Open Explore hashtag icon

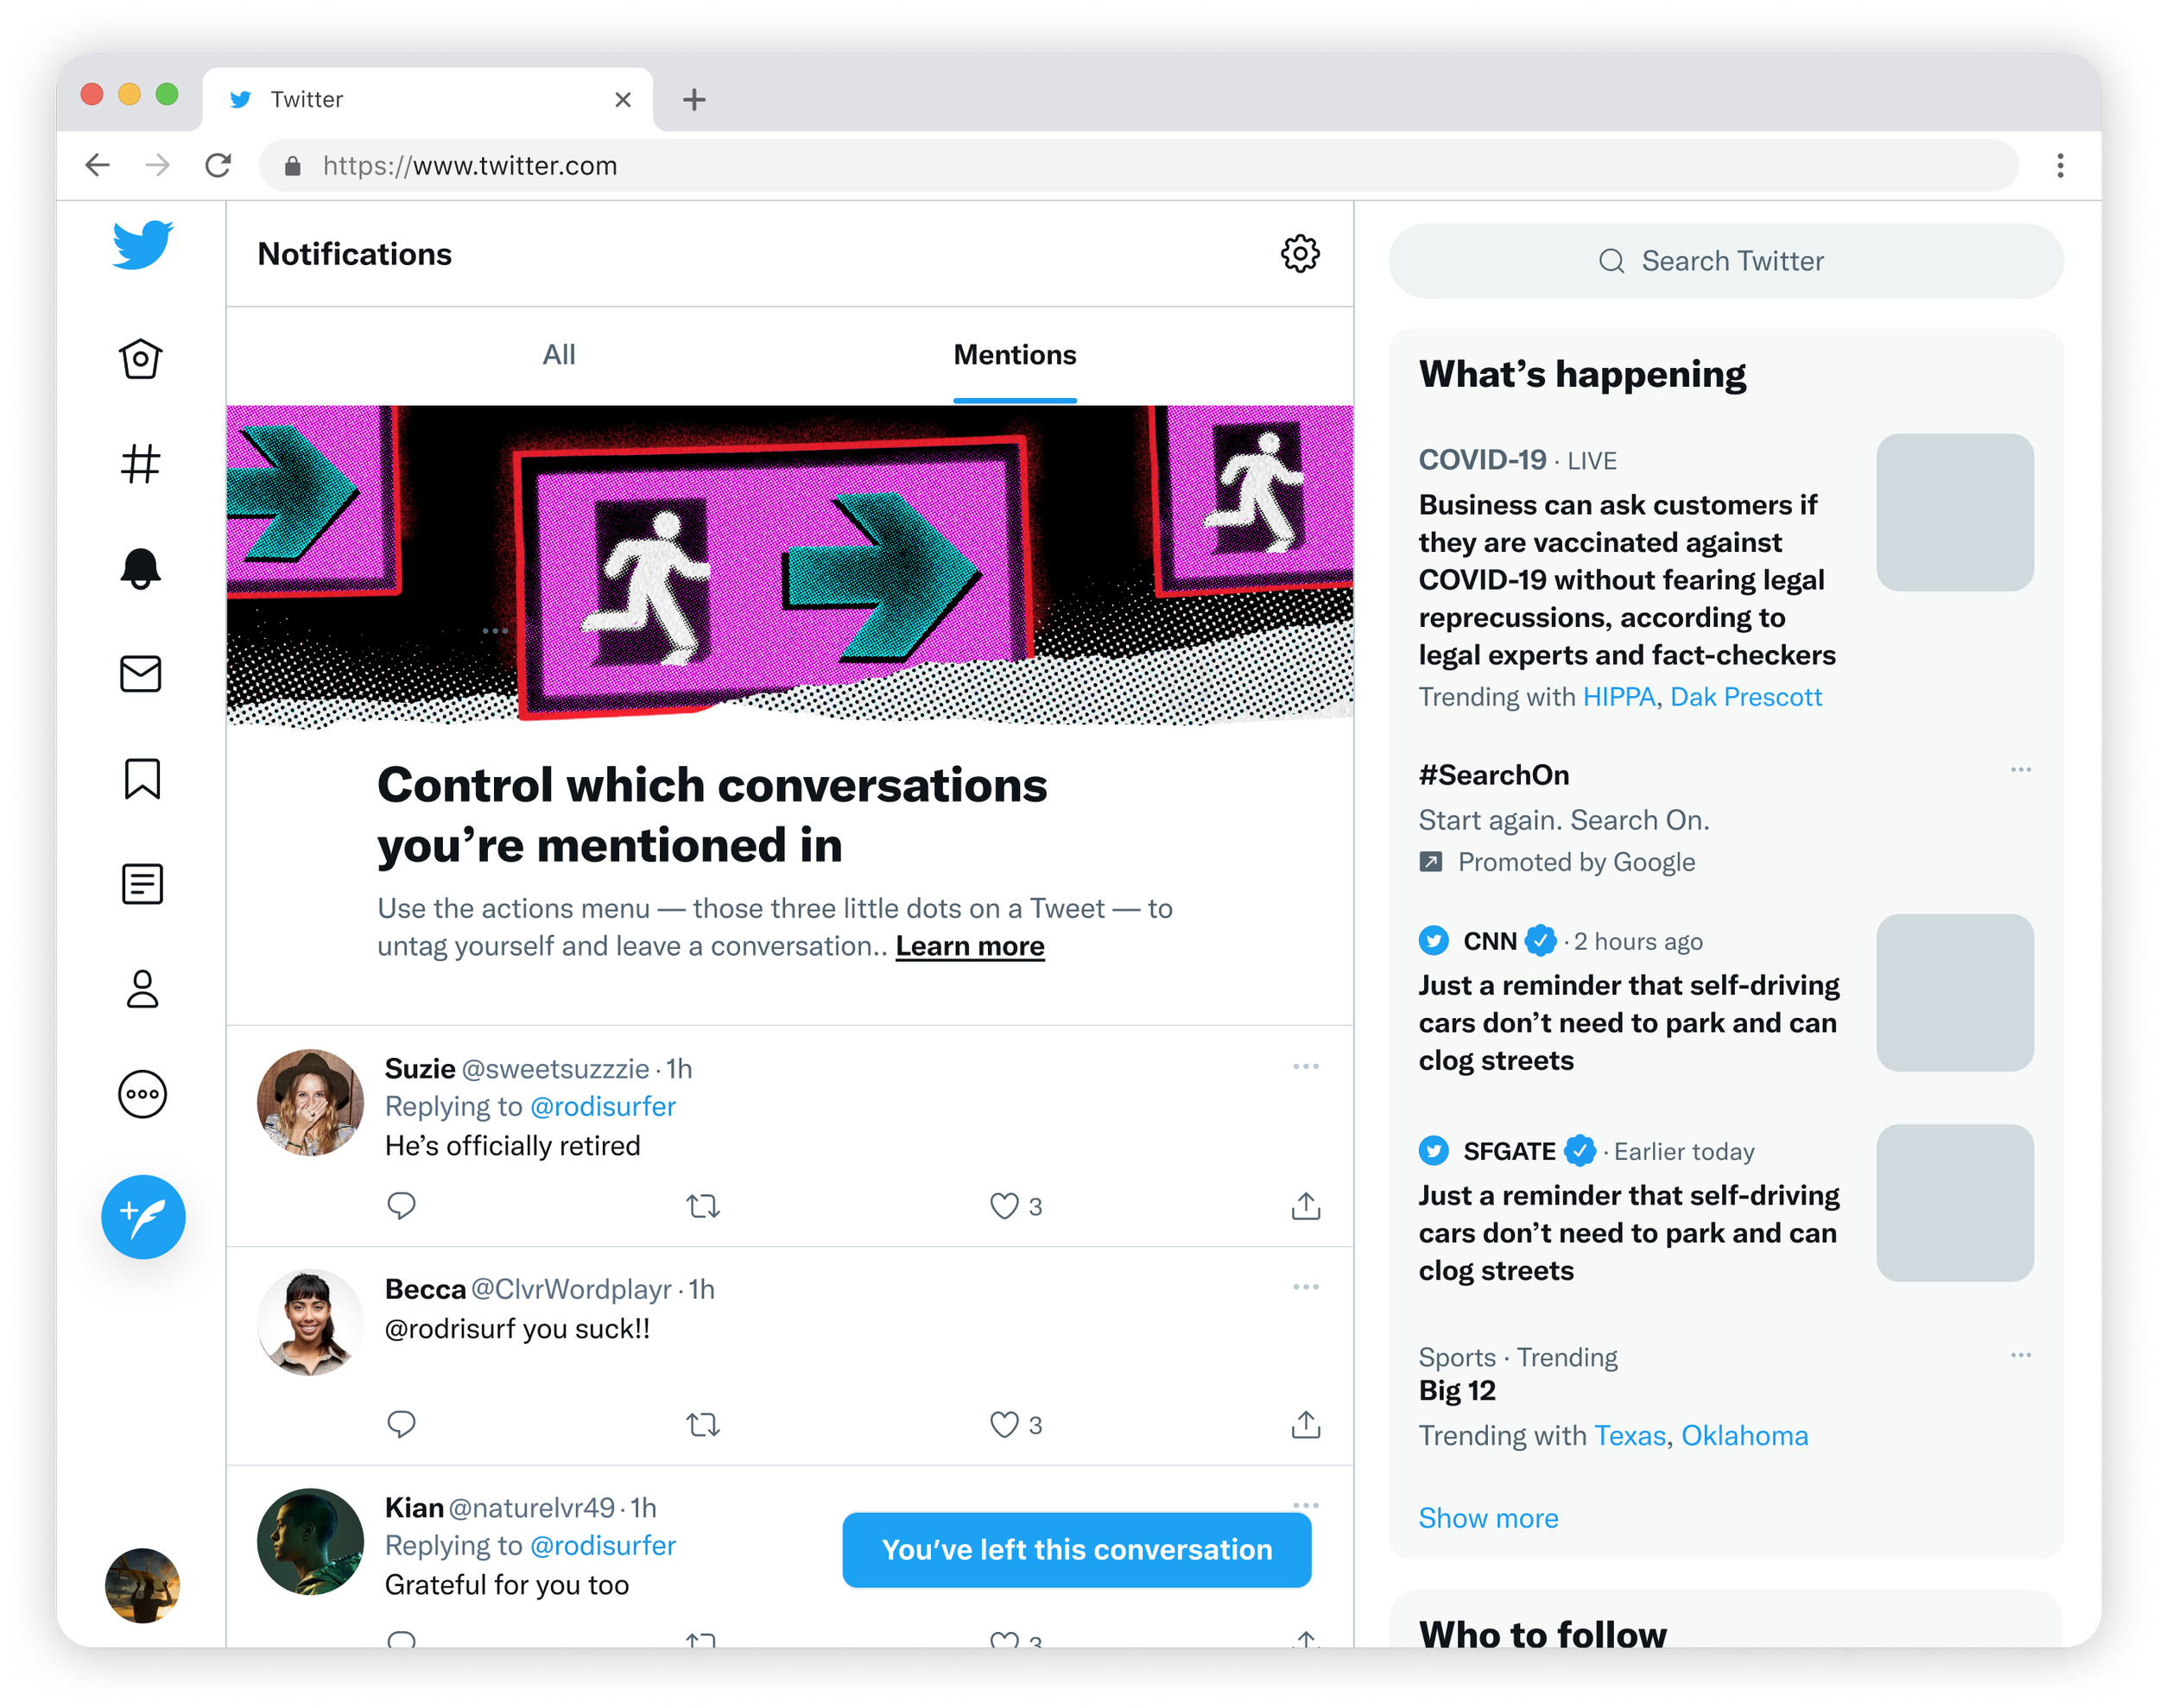(x=141, y=464)
